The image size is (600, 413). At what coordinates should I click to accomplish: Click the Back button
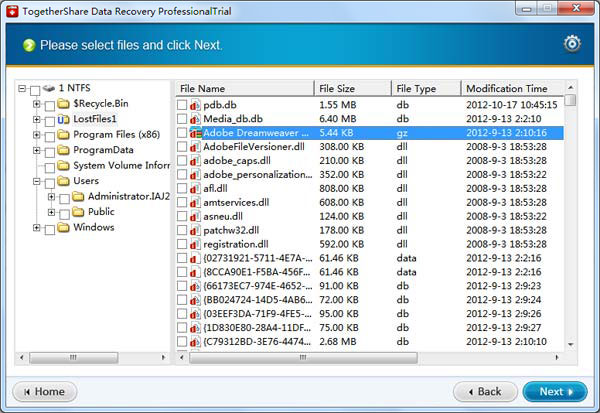[x=485, y=392]
